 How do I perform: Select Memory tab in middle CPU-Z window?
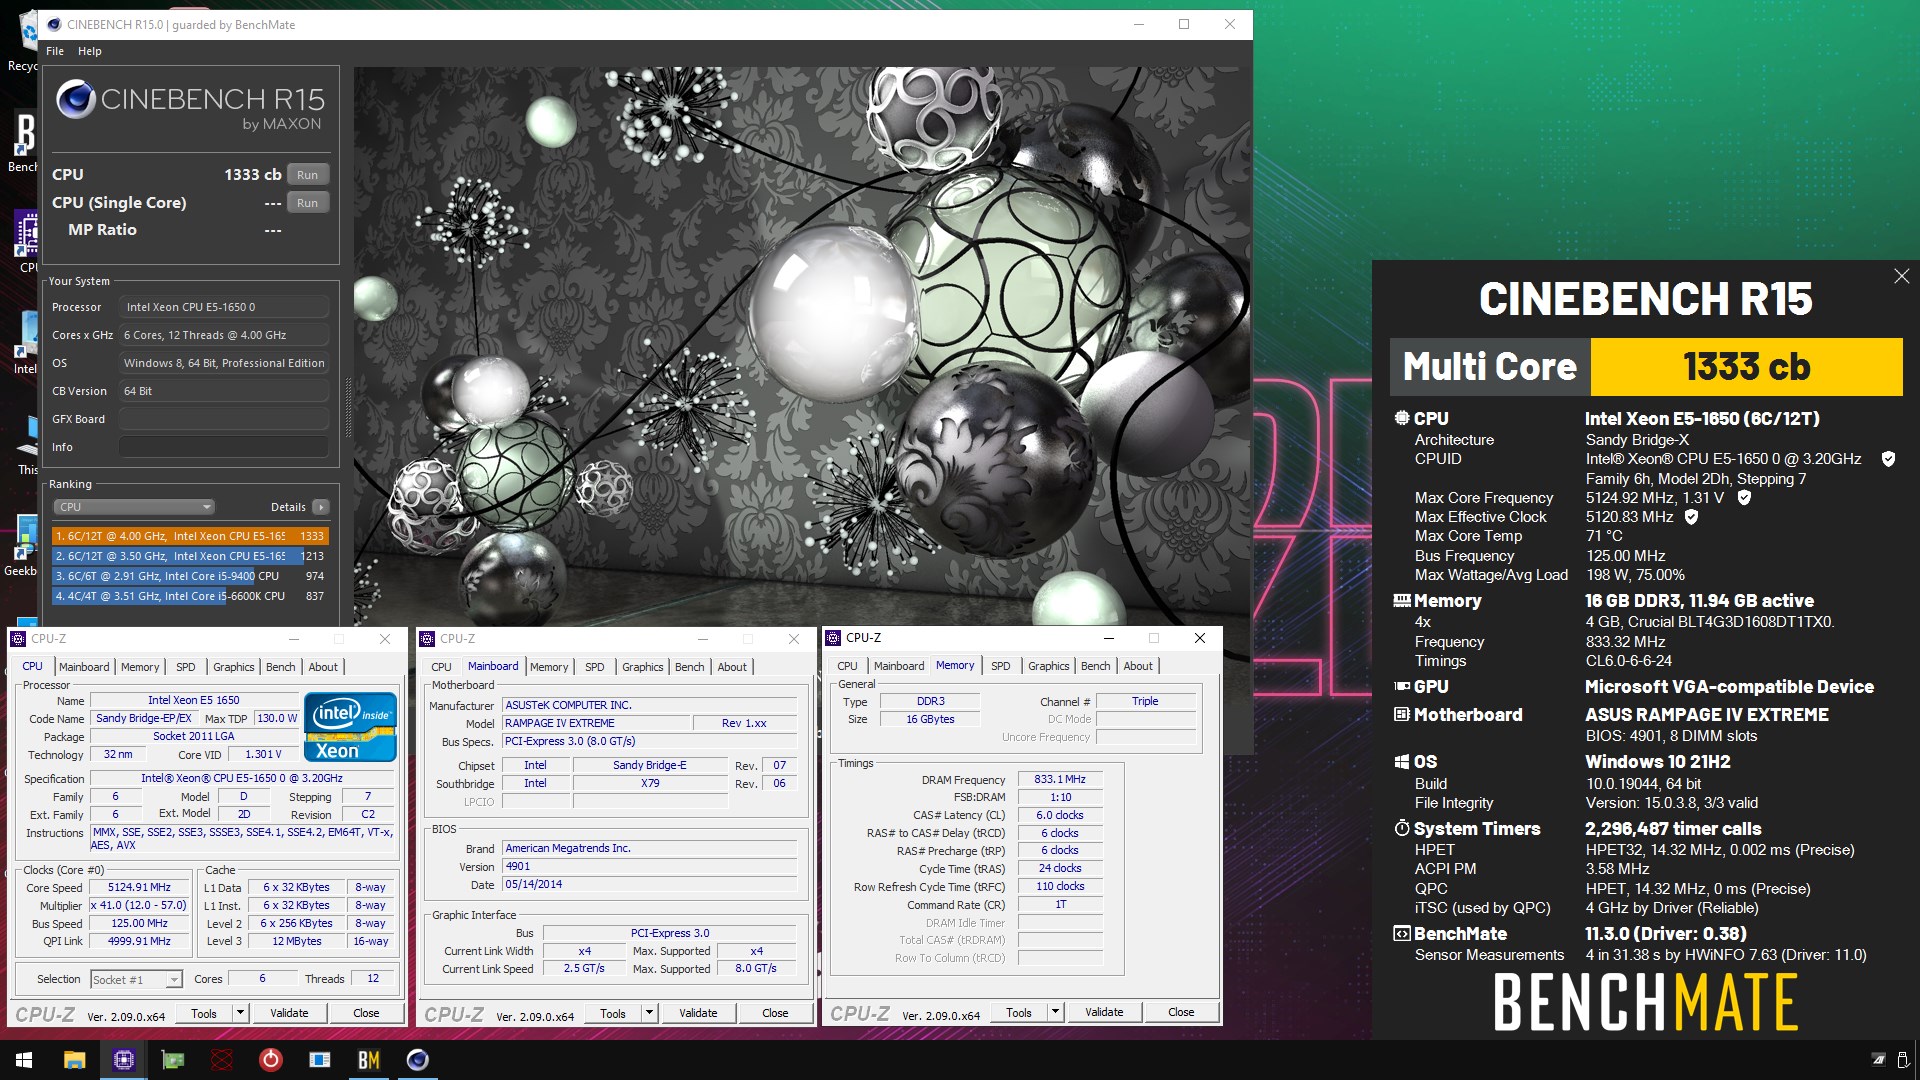pos(549,667)
